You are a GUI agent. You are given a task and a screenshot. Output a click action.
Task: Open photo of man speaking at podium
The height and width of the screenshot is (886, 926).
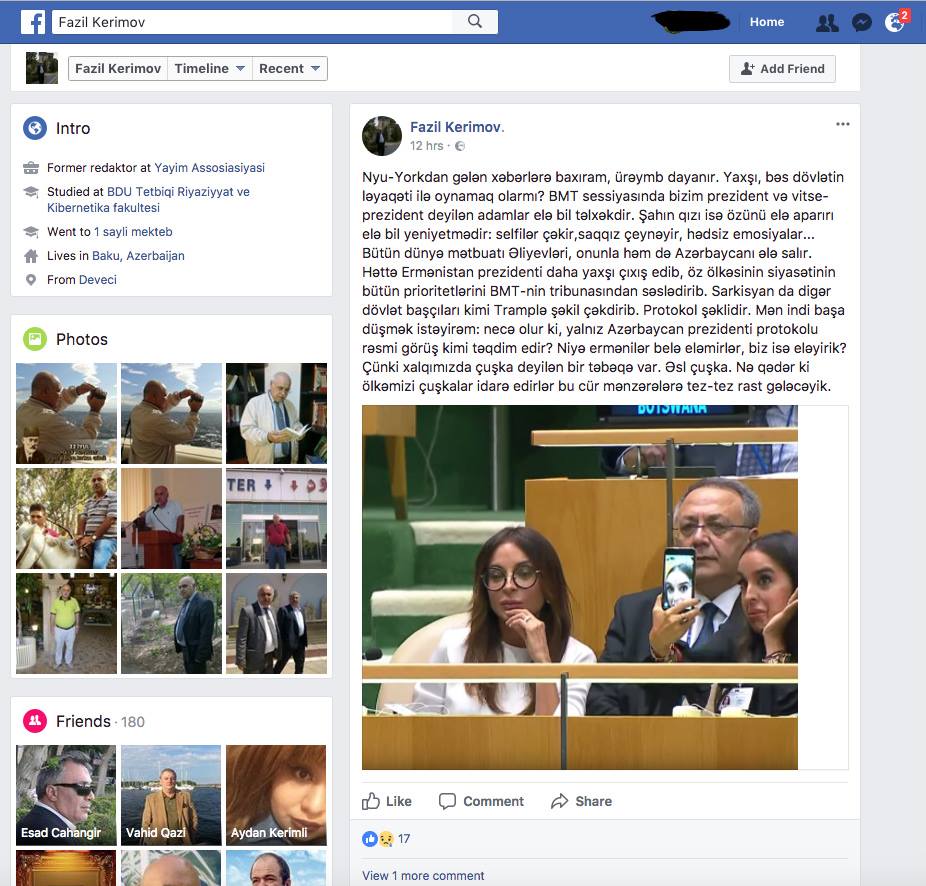(x=171, y=519)
